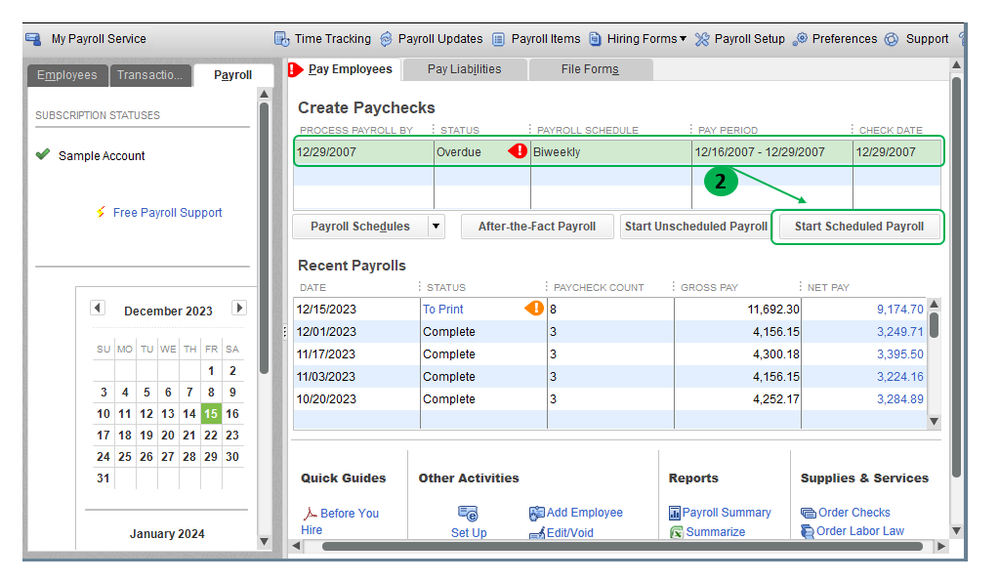Click the Time Tracking clock icon
The width and height of the screenshot is (999, 581).
click(x=282, y=39)
